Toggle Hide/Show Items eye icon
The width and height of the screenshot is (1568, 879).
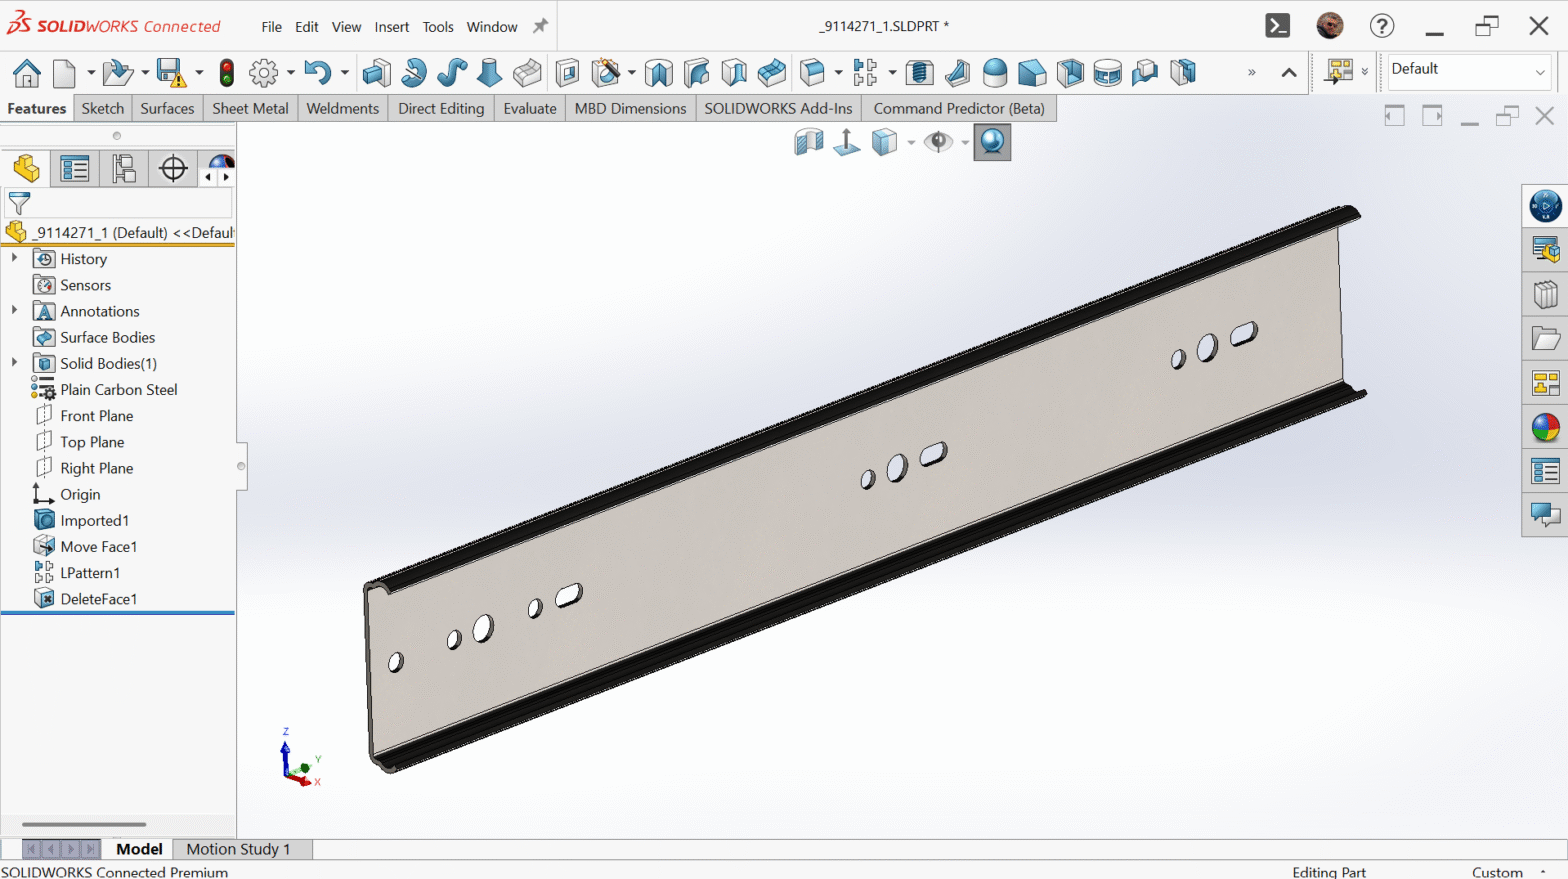[938, 142]
